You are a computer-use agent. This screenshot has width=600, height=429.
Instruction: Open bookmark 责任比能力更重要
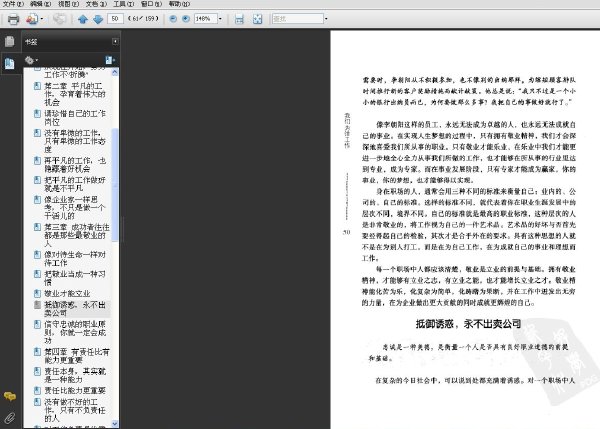(75, 391)
